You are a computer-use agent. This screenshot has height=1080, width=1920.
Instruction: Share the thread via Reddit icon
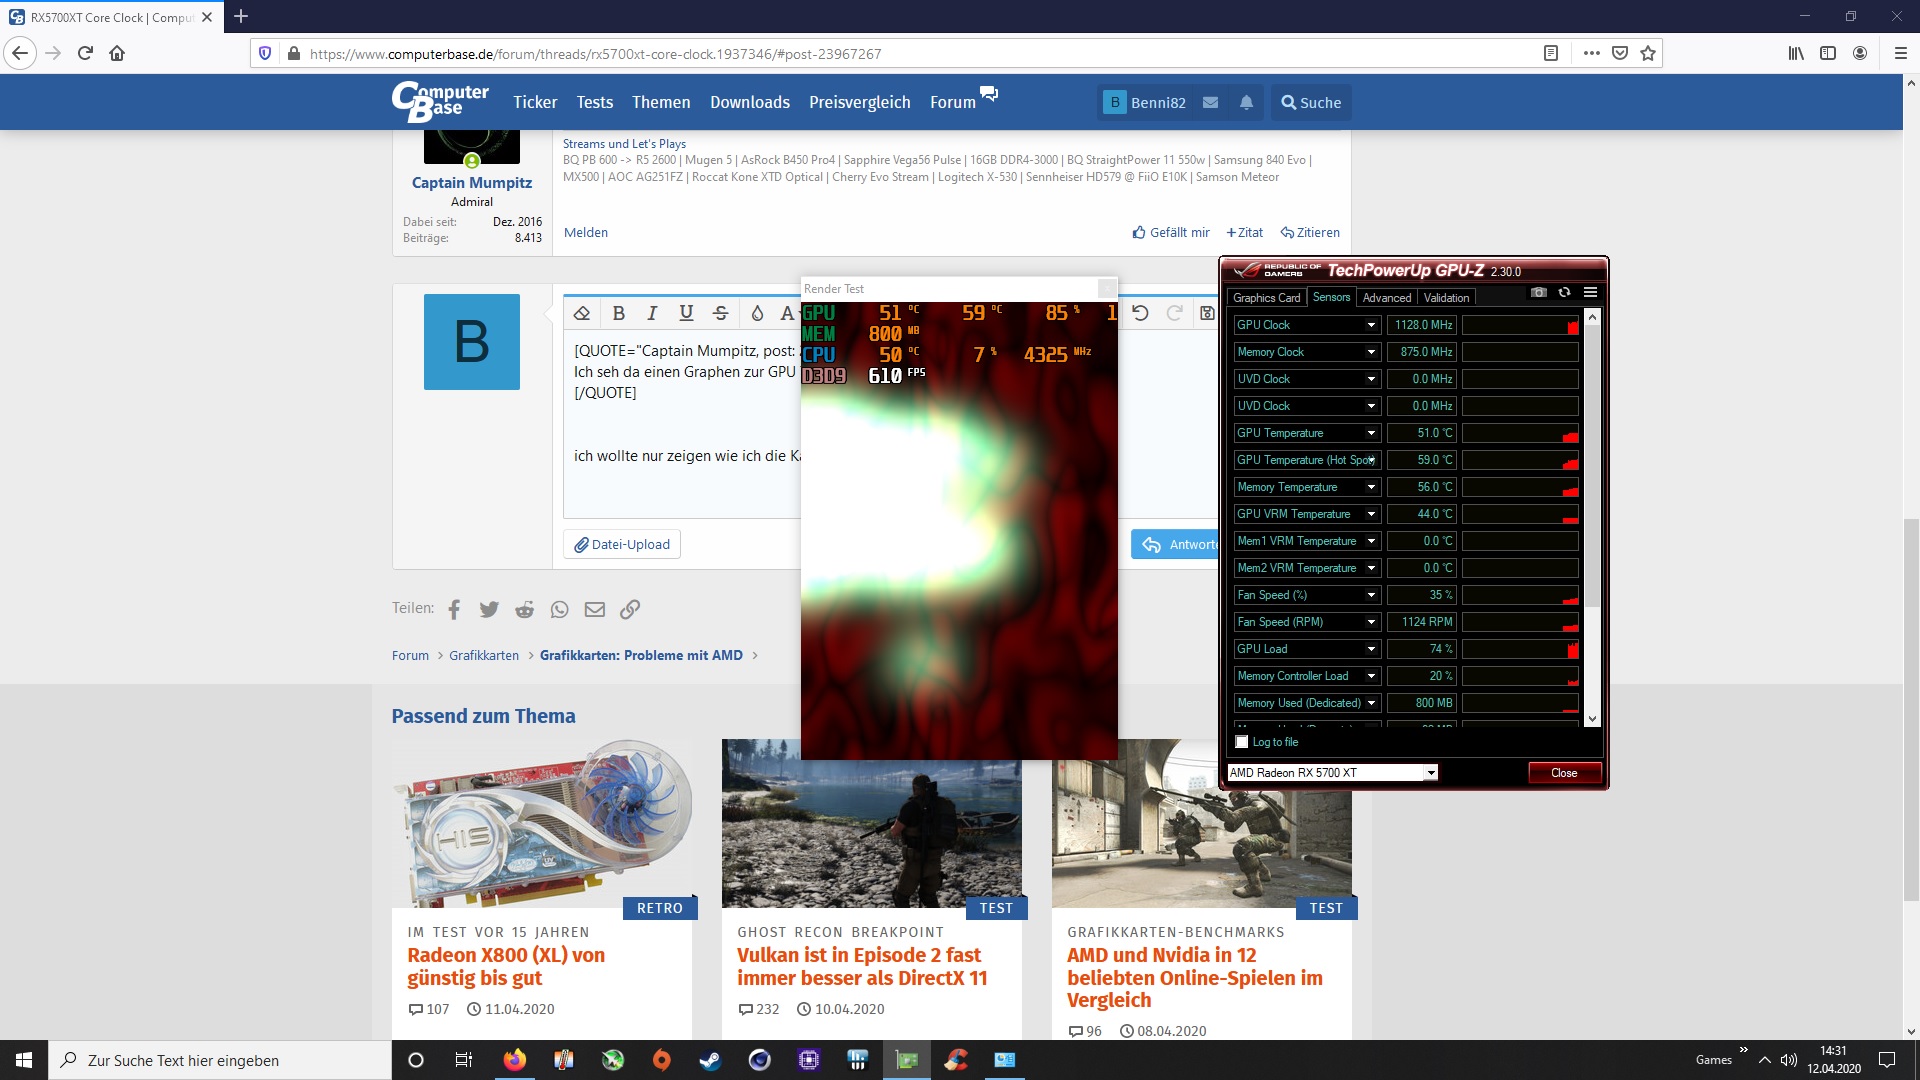[524, 609]
